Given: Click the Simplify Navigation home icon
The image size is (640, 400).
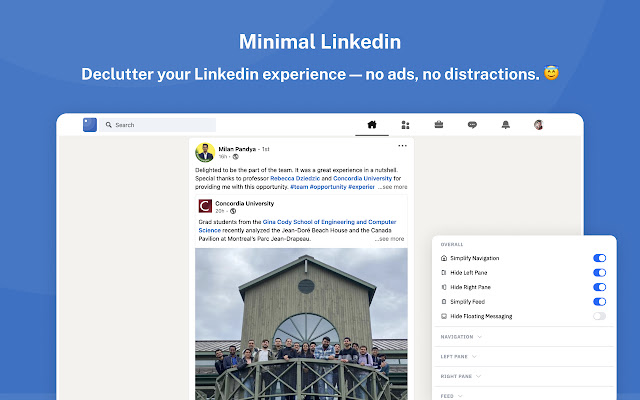Looking at the screenshot, I should [444, 258].
